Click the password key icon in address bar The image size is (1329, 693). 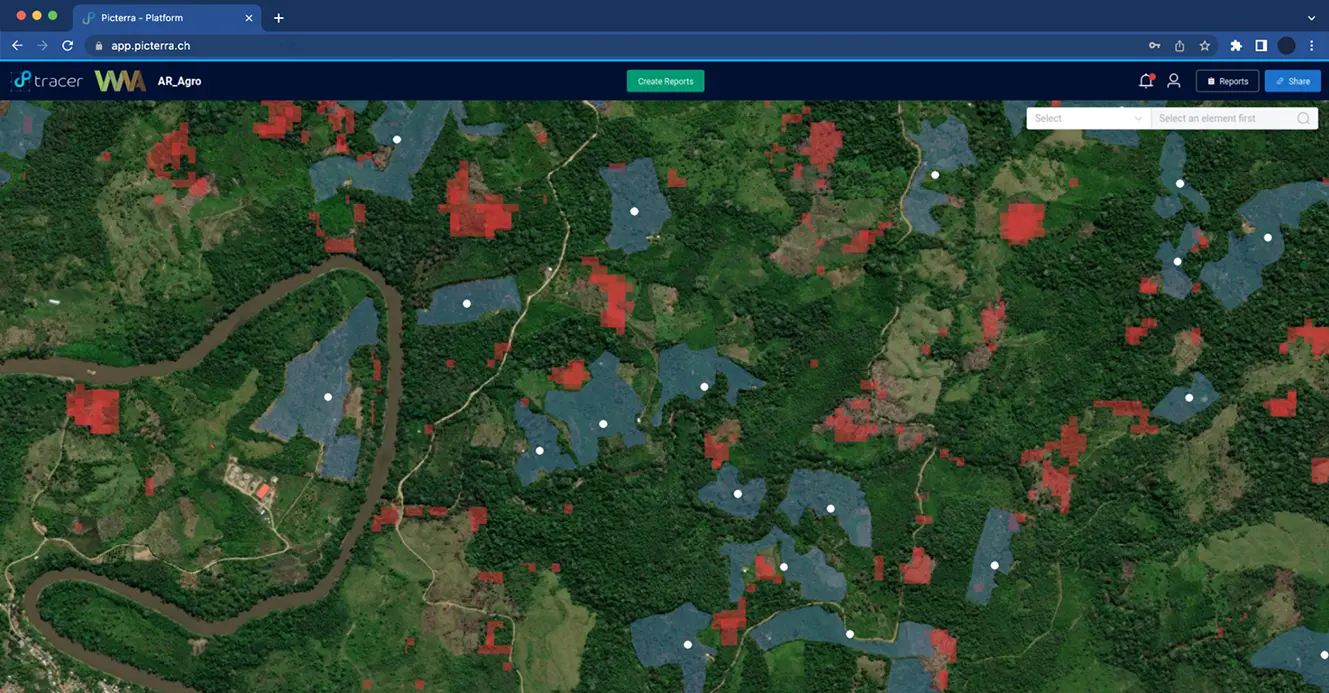coord(1154,46)
